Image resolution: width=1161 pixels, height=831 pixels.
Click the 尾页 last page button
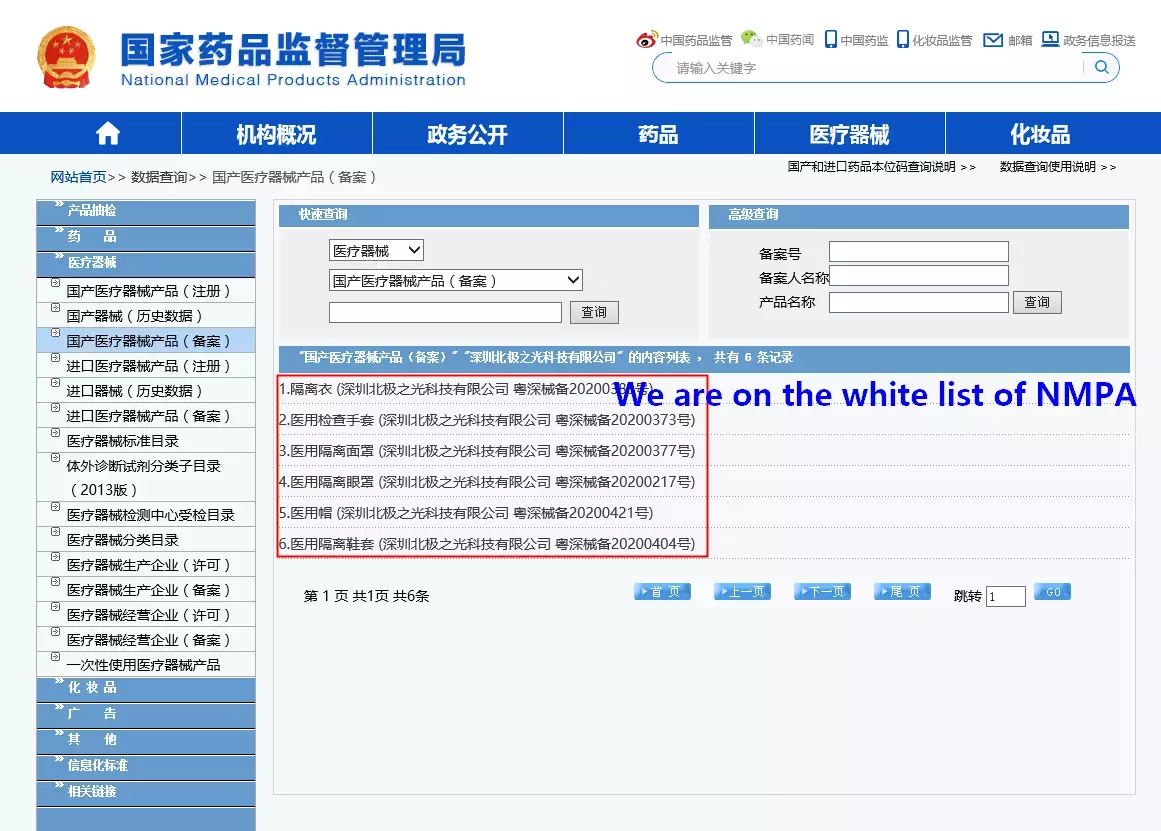click(x=903, y=592)
